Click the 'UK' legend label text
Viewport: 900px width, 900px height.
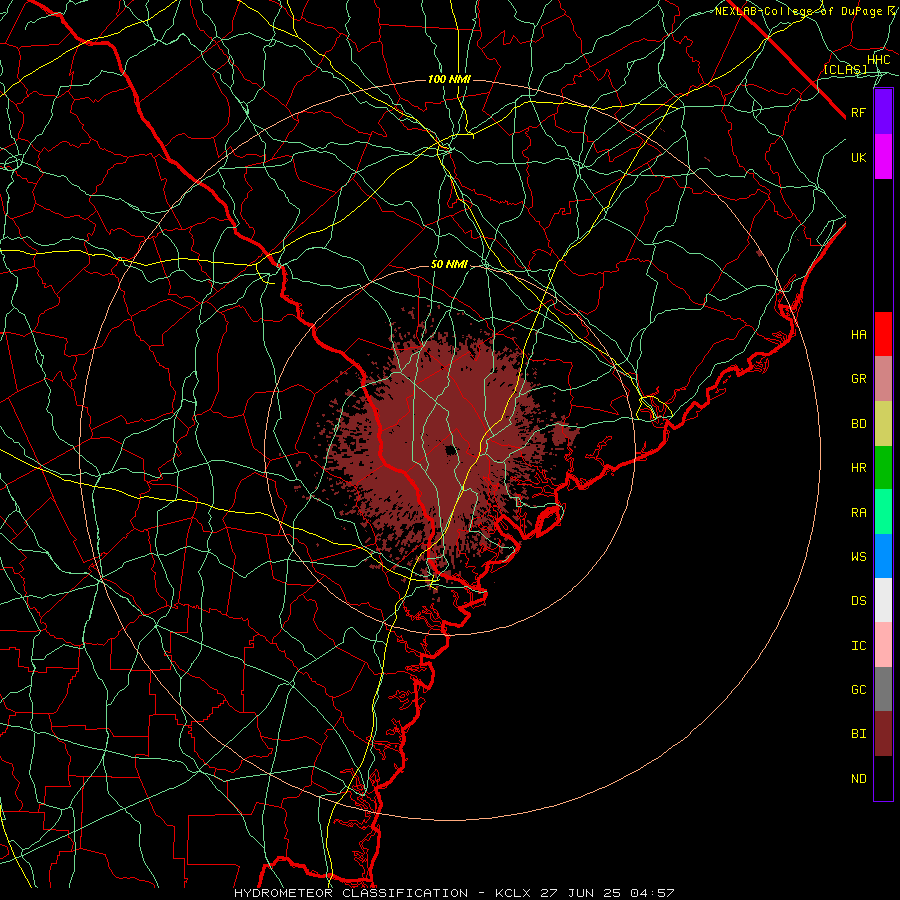coord(858,157)
